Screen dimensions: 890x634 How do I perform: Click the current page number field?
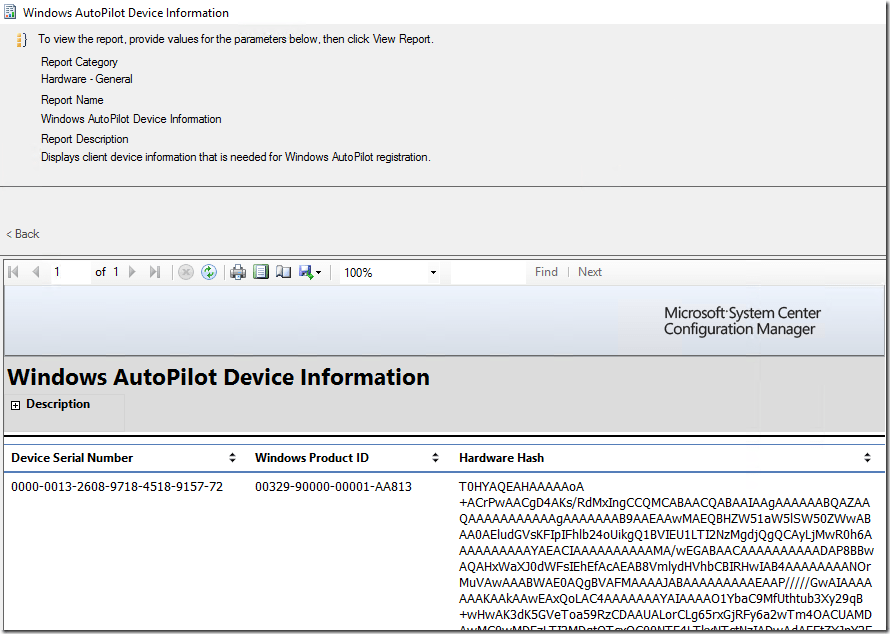click(x=70, y=272)
